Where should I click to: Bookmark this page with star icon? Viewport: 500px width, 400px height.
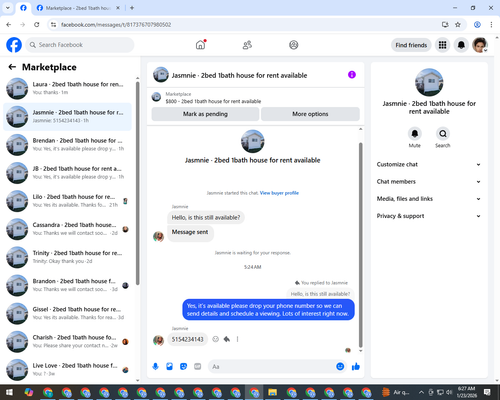(x=458, y=25)
